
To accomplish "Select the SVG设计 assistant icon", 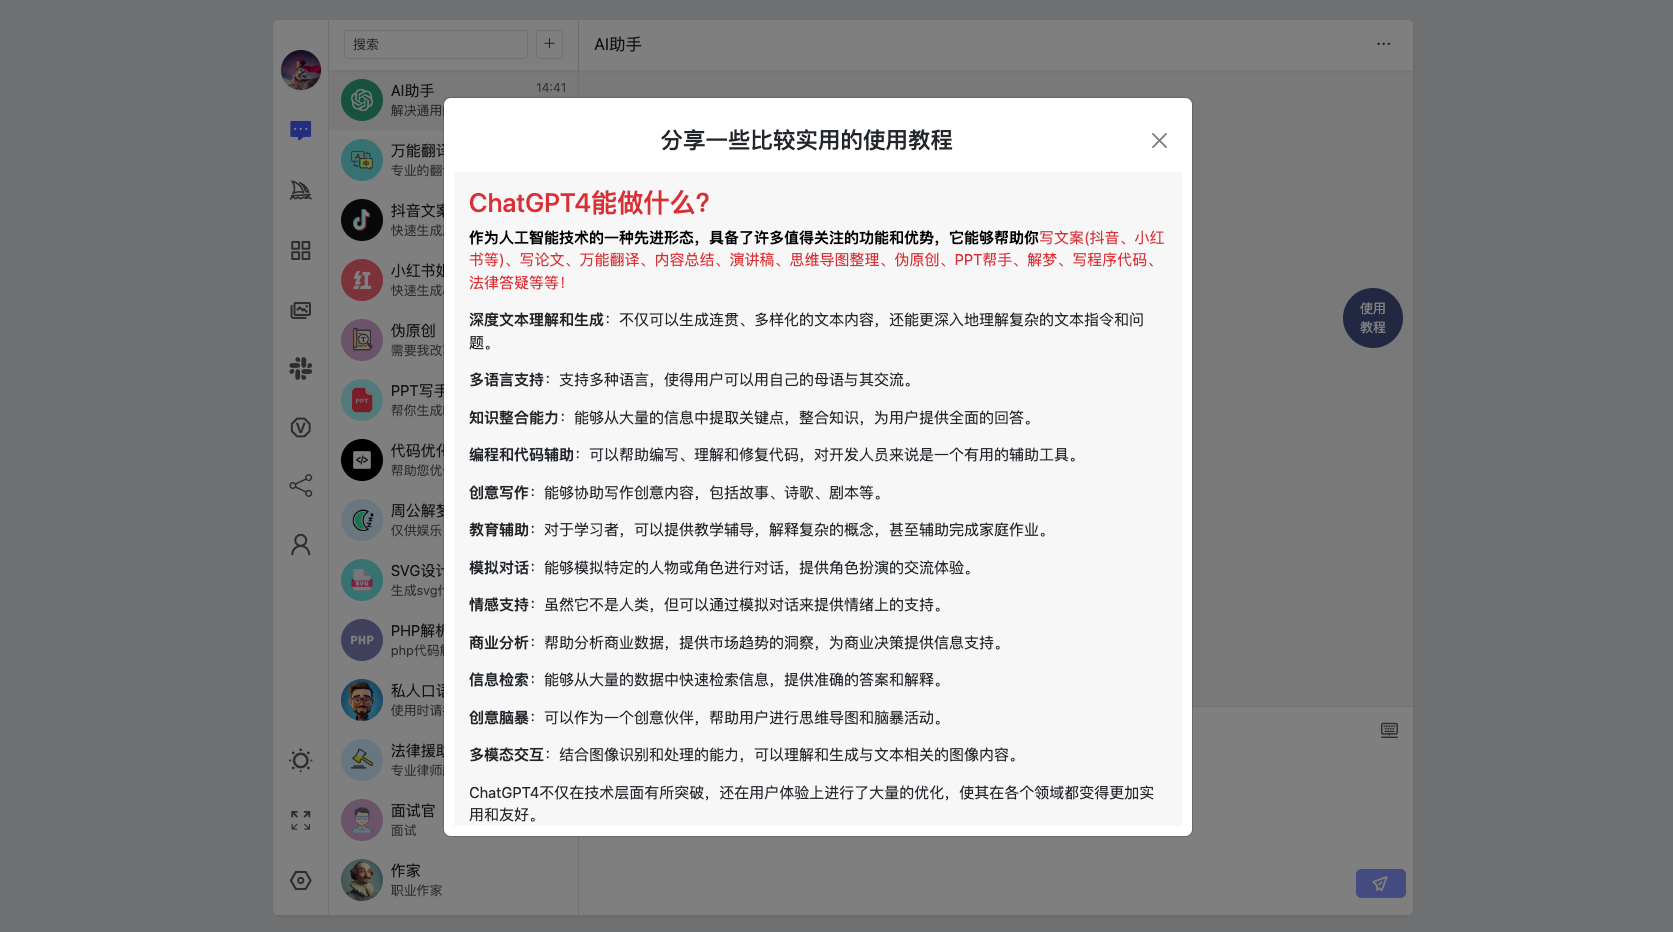I will click(362, 580).
